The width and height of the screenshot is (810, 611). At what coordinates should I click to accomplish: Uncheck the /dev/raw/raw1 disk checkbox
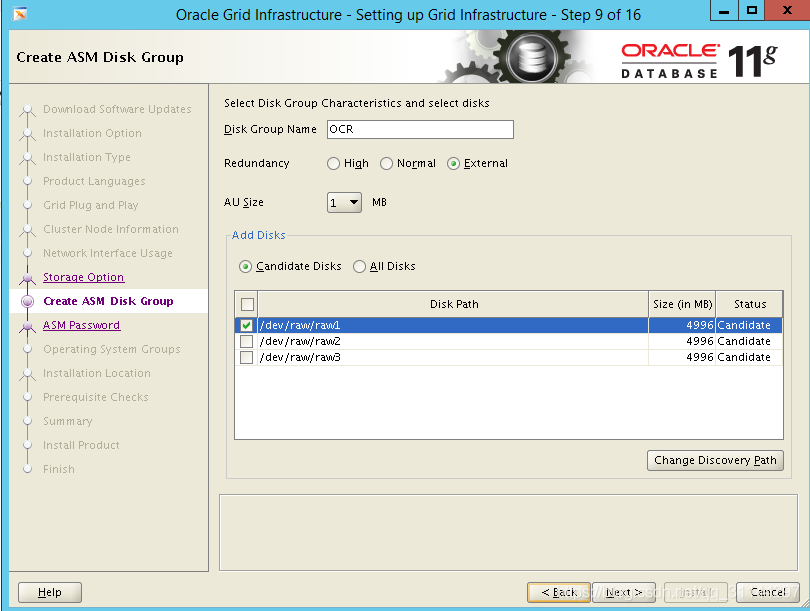(x=246, y=325)
